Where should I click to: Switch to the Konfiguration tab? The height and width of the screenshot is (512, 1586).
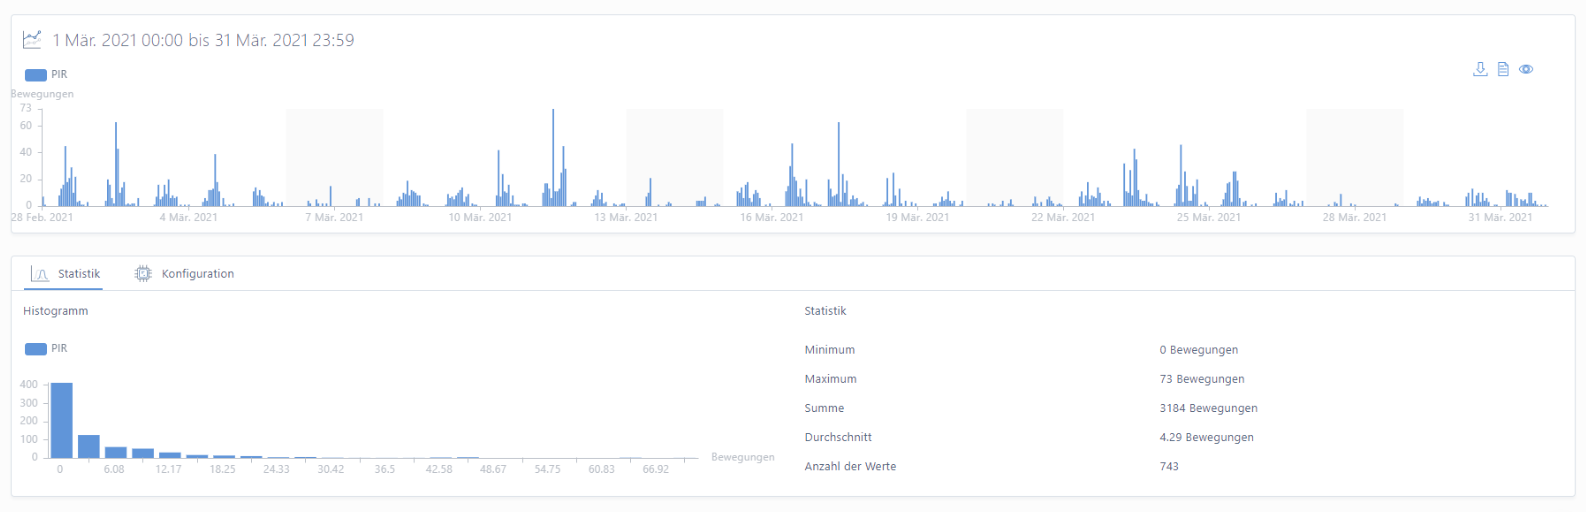point(197,274)
